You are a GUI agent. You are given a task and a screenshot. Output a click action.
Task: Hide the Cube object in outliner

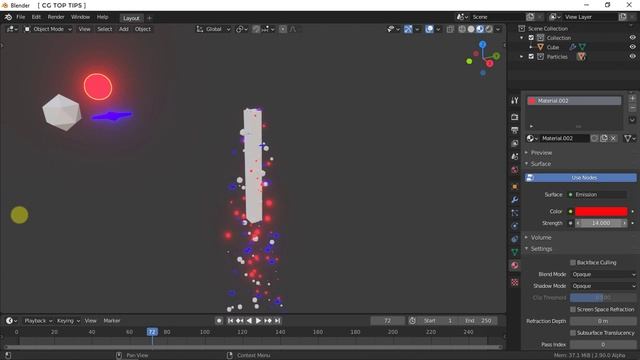(632, 47)
